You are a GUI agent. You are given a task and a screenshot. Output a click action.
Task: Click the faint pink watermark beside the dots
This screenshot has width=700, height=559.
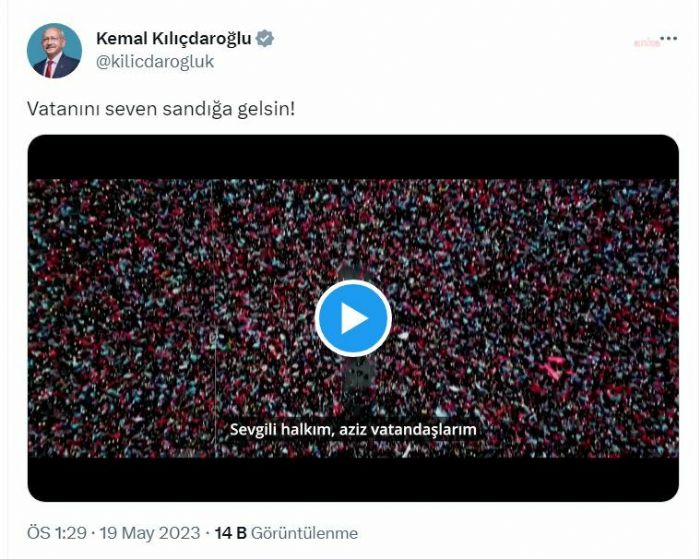click(x=647, y=43)
